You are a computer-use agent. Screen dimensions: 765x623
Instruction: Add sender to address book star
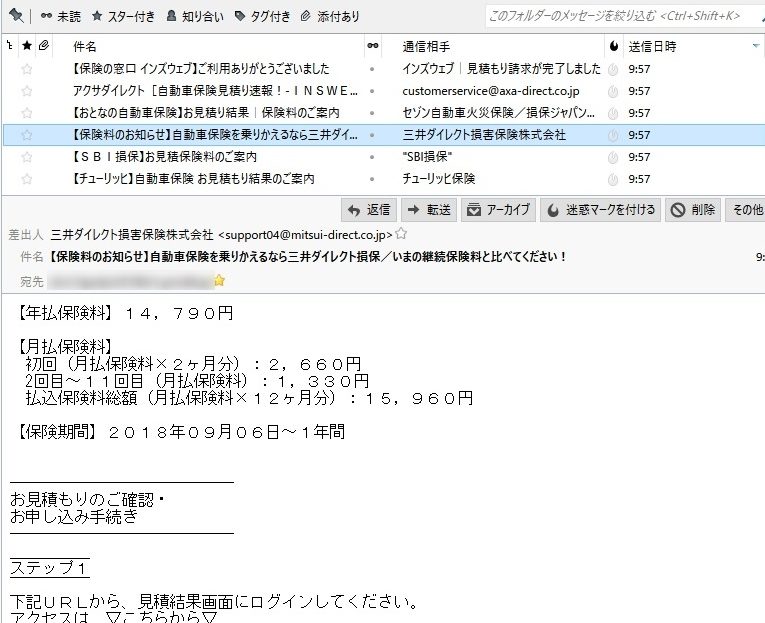pos(401,234)
